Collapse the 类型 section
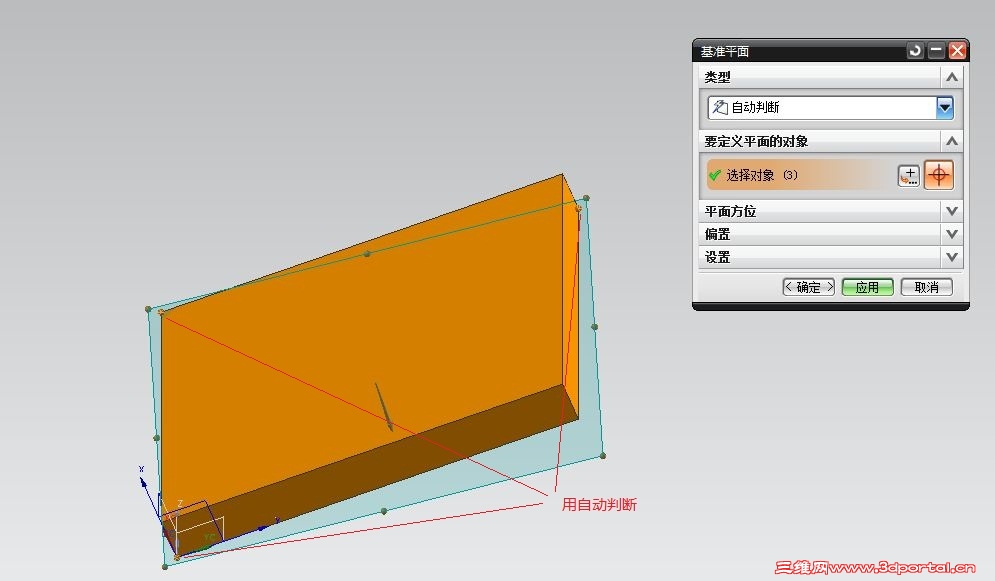Viewport: 995px width, 581px height. (951, 77)
